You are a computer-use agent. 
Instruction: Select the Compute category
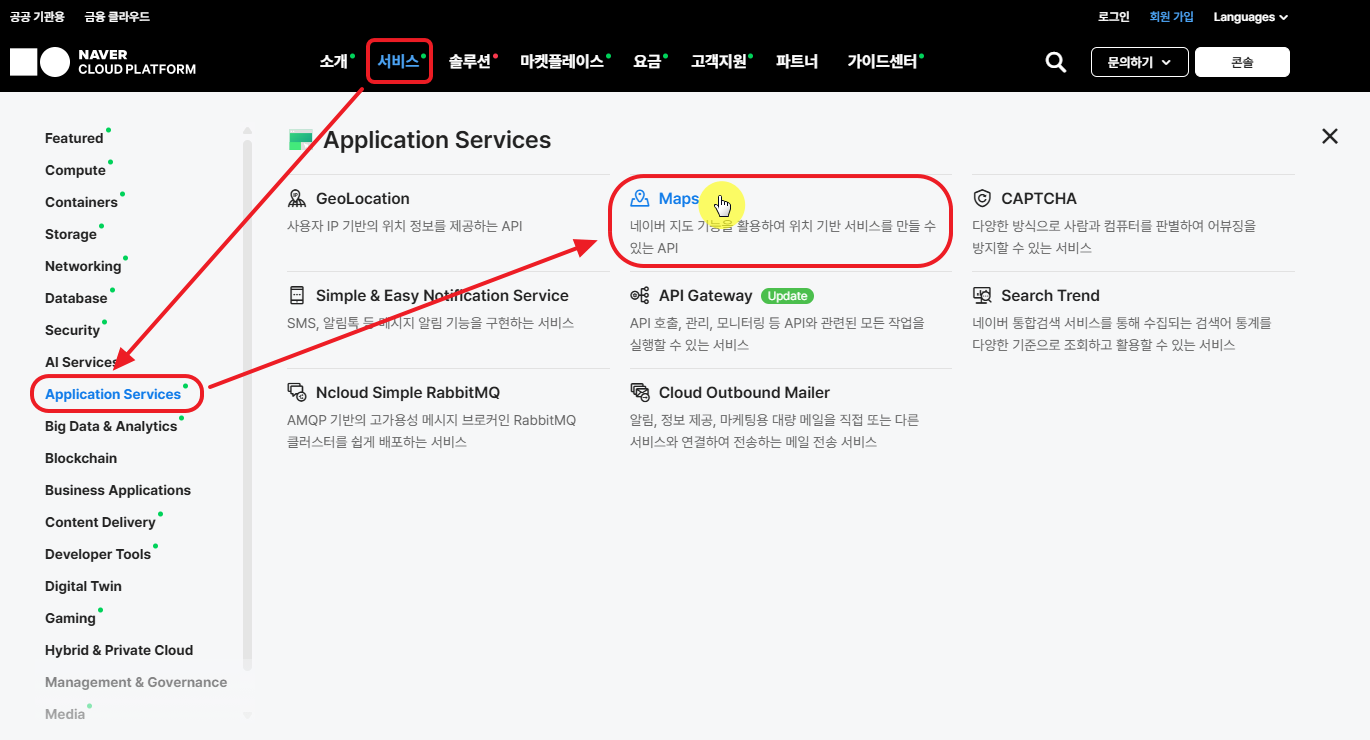[x=75, y=170]
